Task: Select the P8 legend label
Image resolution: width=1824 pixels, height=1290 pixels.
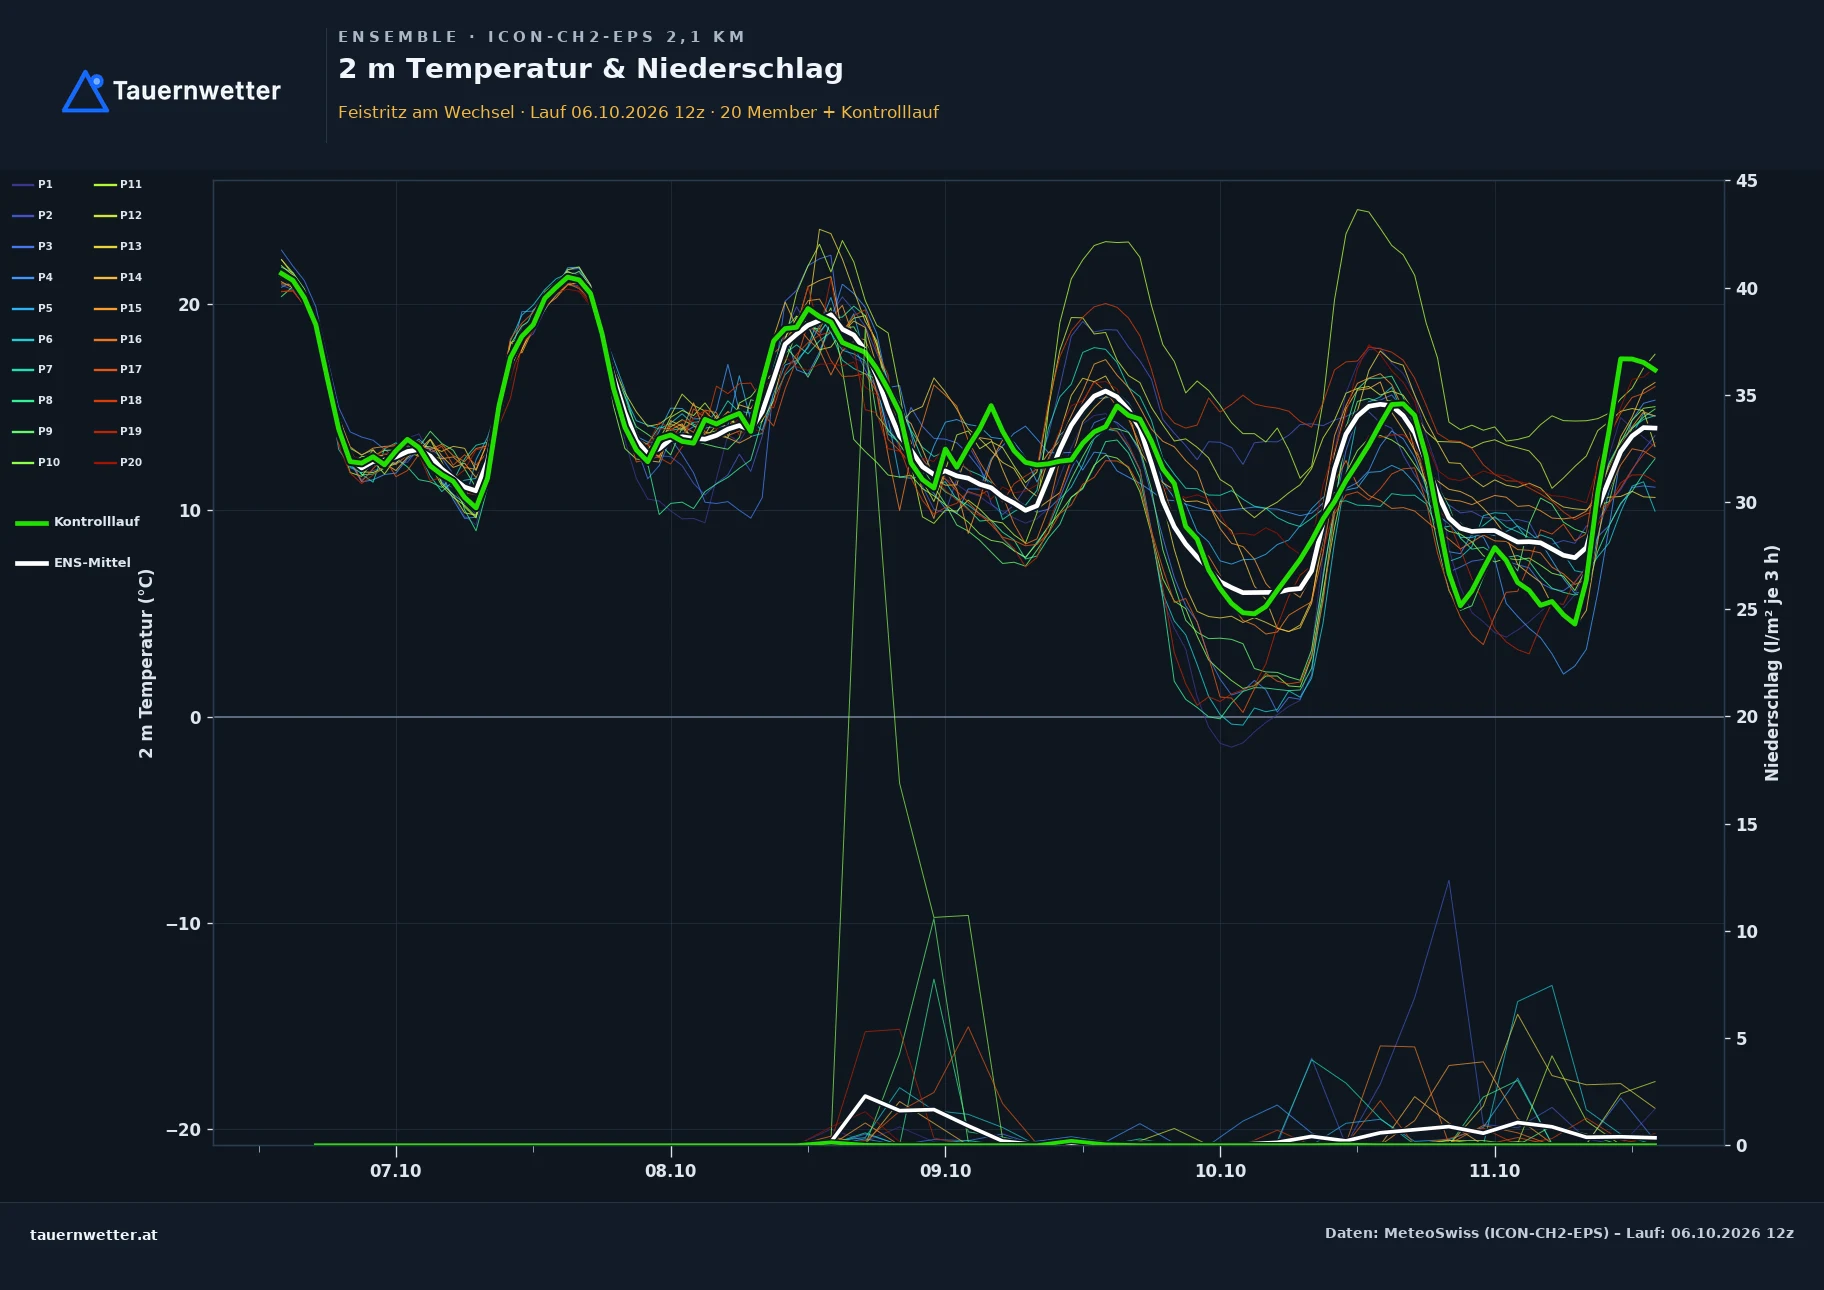Action: (x=45, y=400)
